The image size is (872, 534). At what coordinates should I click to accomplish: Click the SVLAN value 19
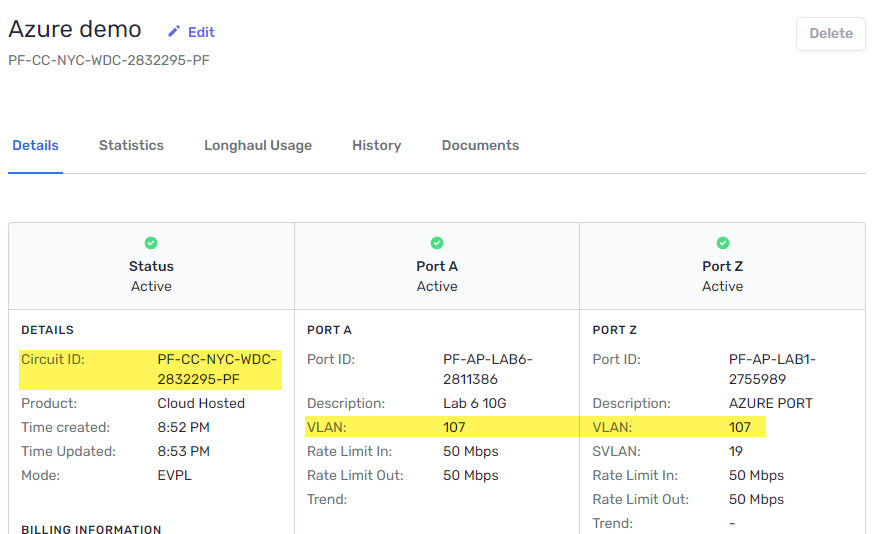tap(736, 451)
